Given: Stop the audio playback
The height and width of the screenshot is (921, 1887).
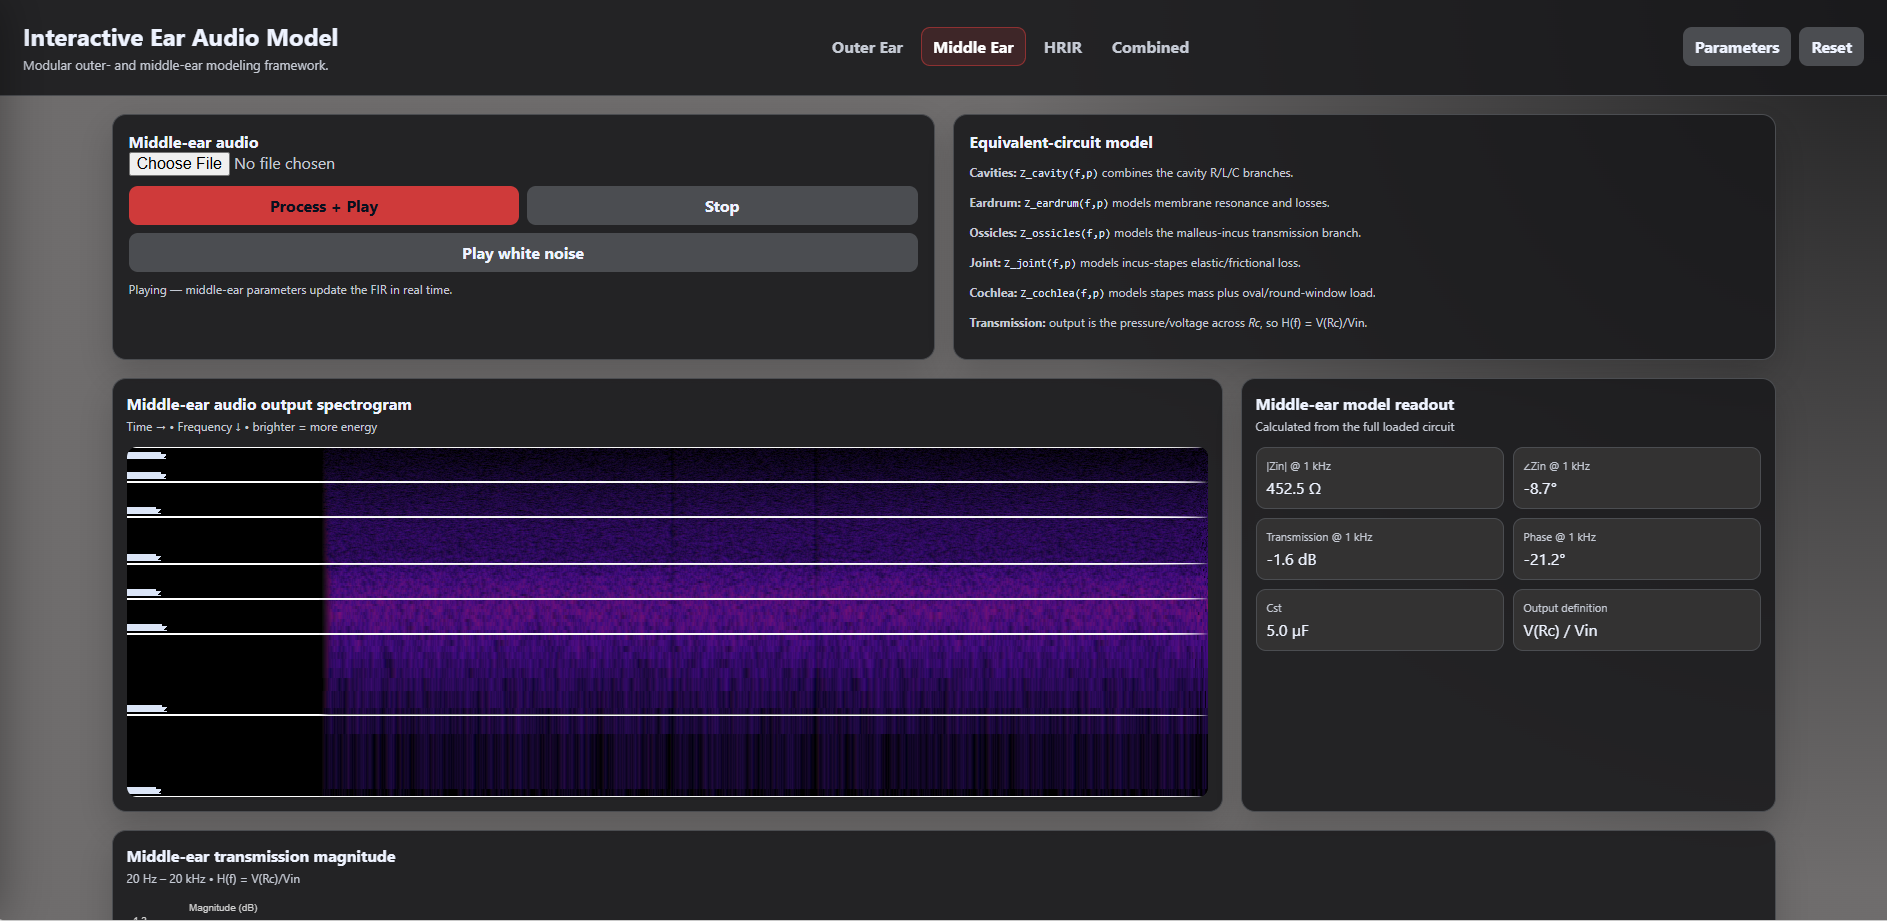Looking at the screenshot, I should (722, 206).
